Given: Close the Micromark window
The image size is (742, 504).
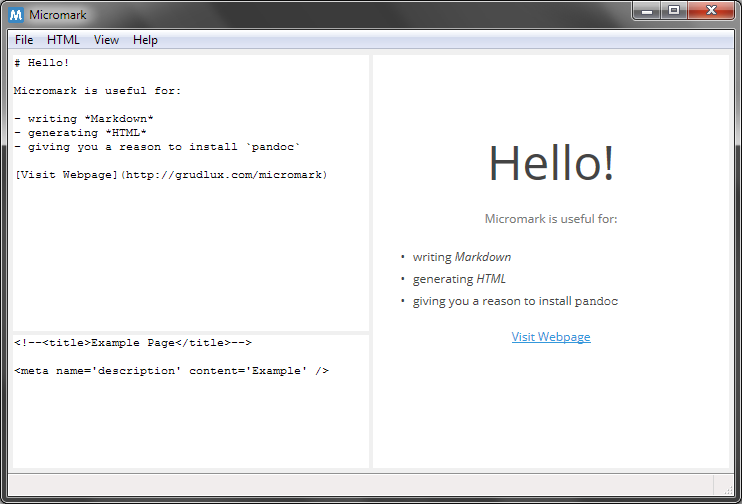Looking at the screenshot, I should (x=711, y=10).
